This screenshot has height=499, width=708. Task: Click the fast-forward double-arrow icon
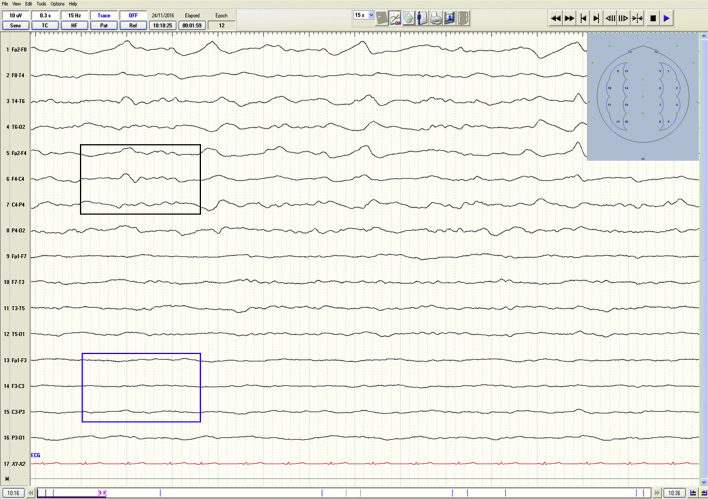point(570,18)
